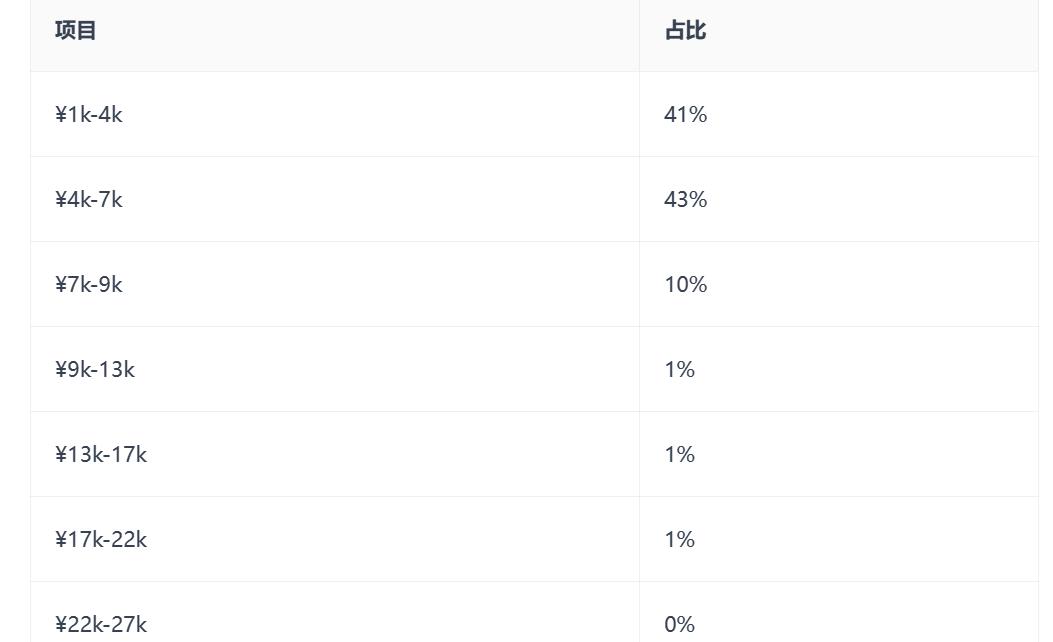Click the 1% value beside ¥9k-13k

(680, 369)
